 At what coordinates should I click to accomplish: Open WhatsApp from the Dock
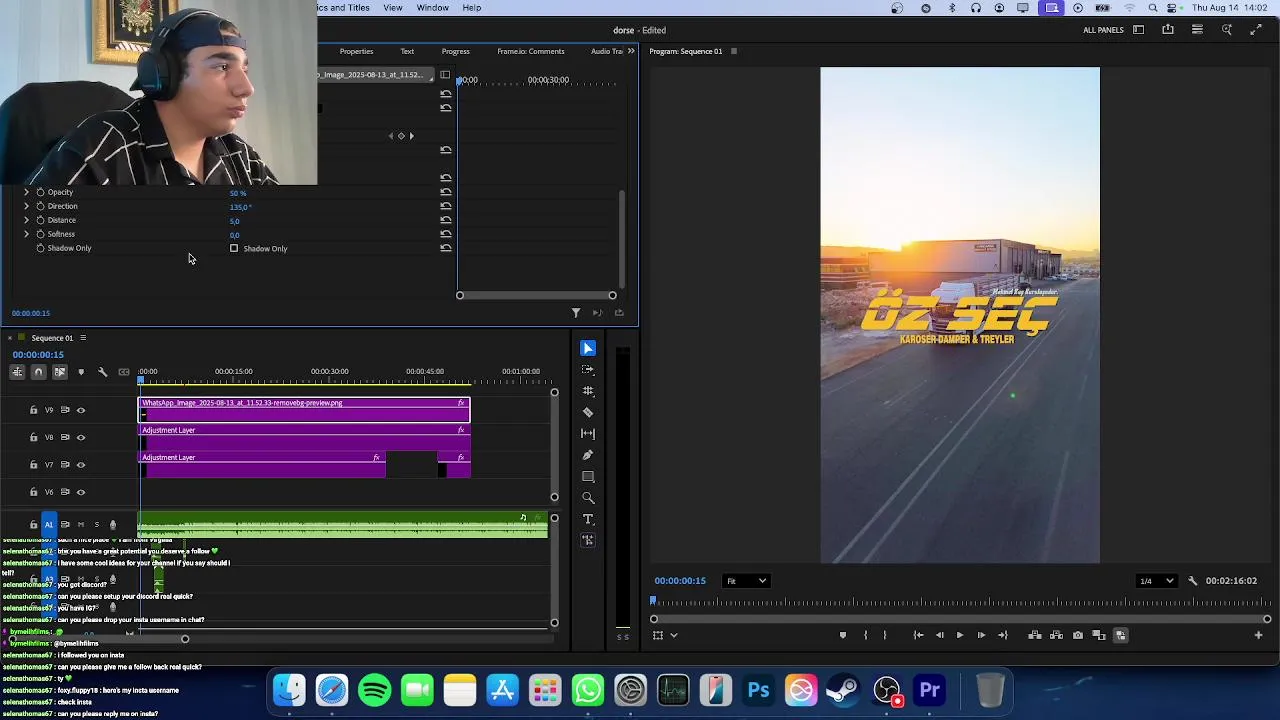588,691
